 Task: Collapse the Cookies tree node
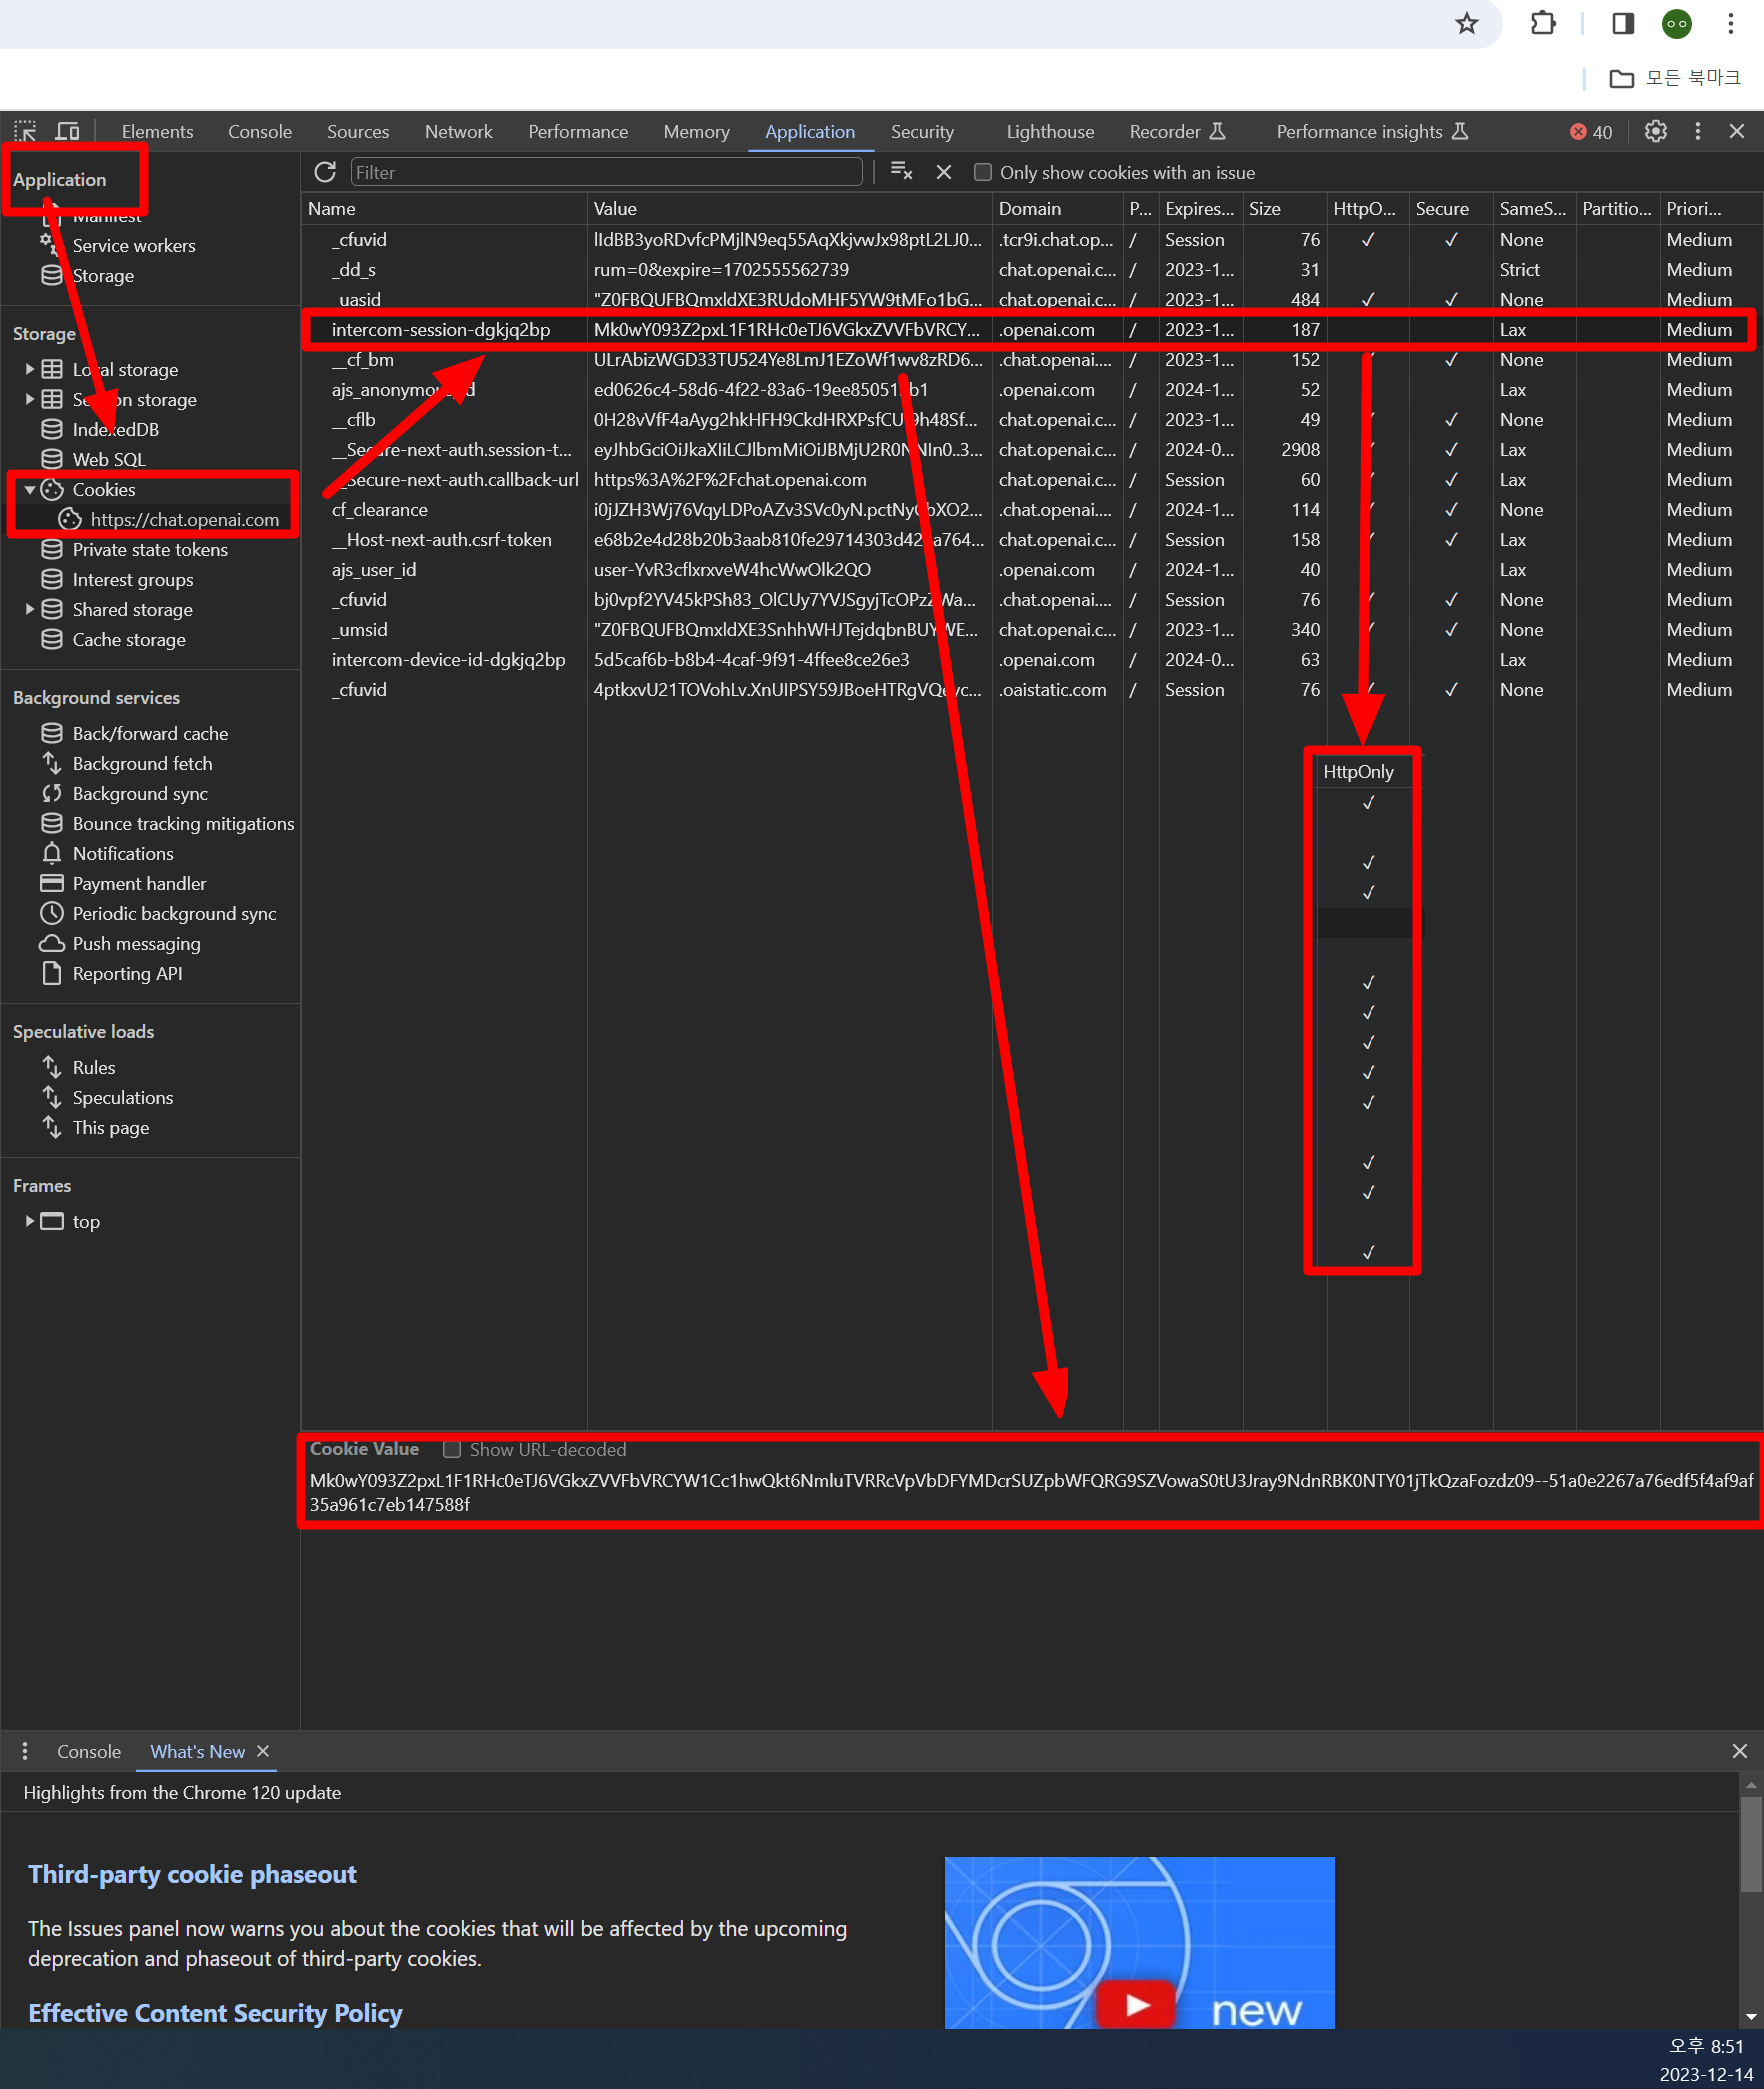click(x=30, y=489)
